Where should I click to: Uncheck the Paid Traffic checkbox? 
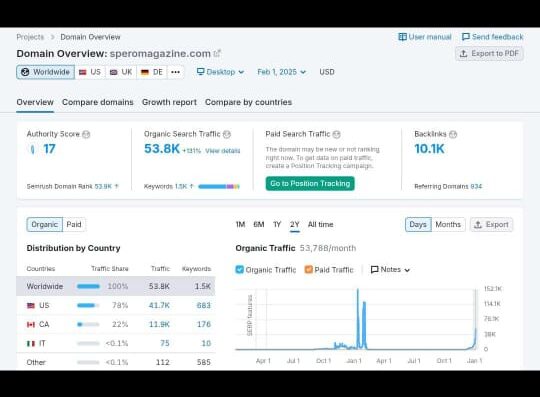[x=309, y=269]
